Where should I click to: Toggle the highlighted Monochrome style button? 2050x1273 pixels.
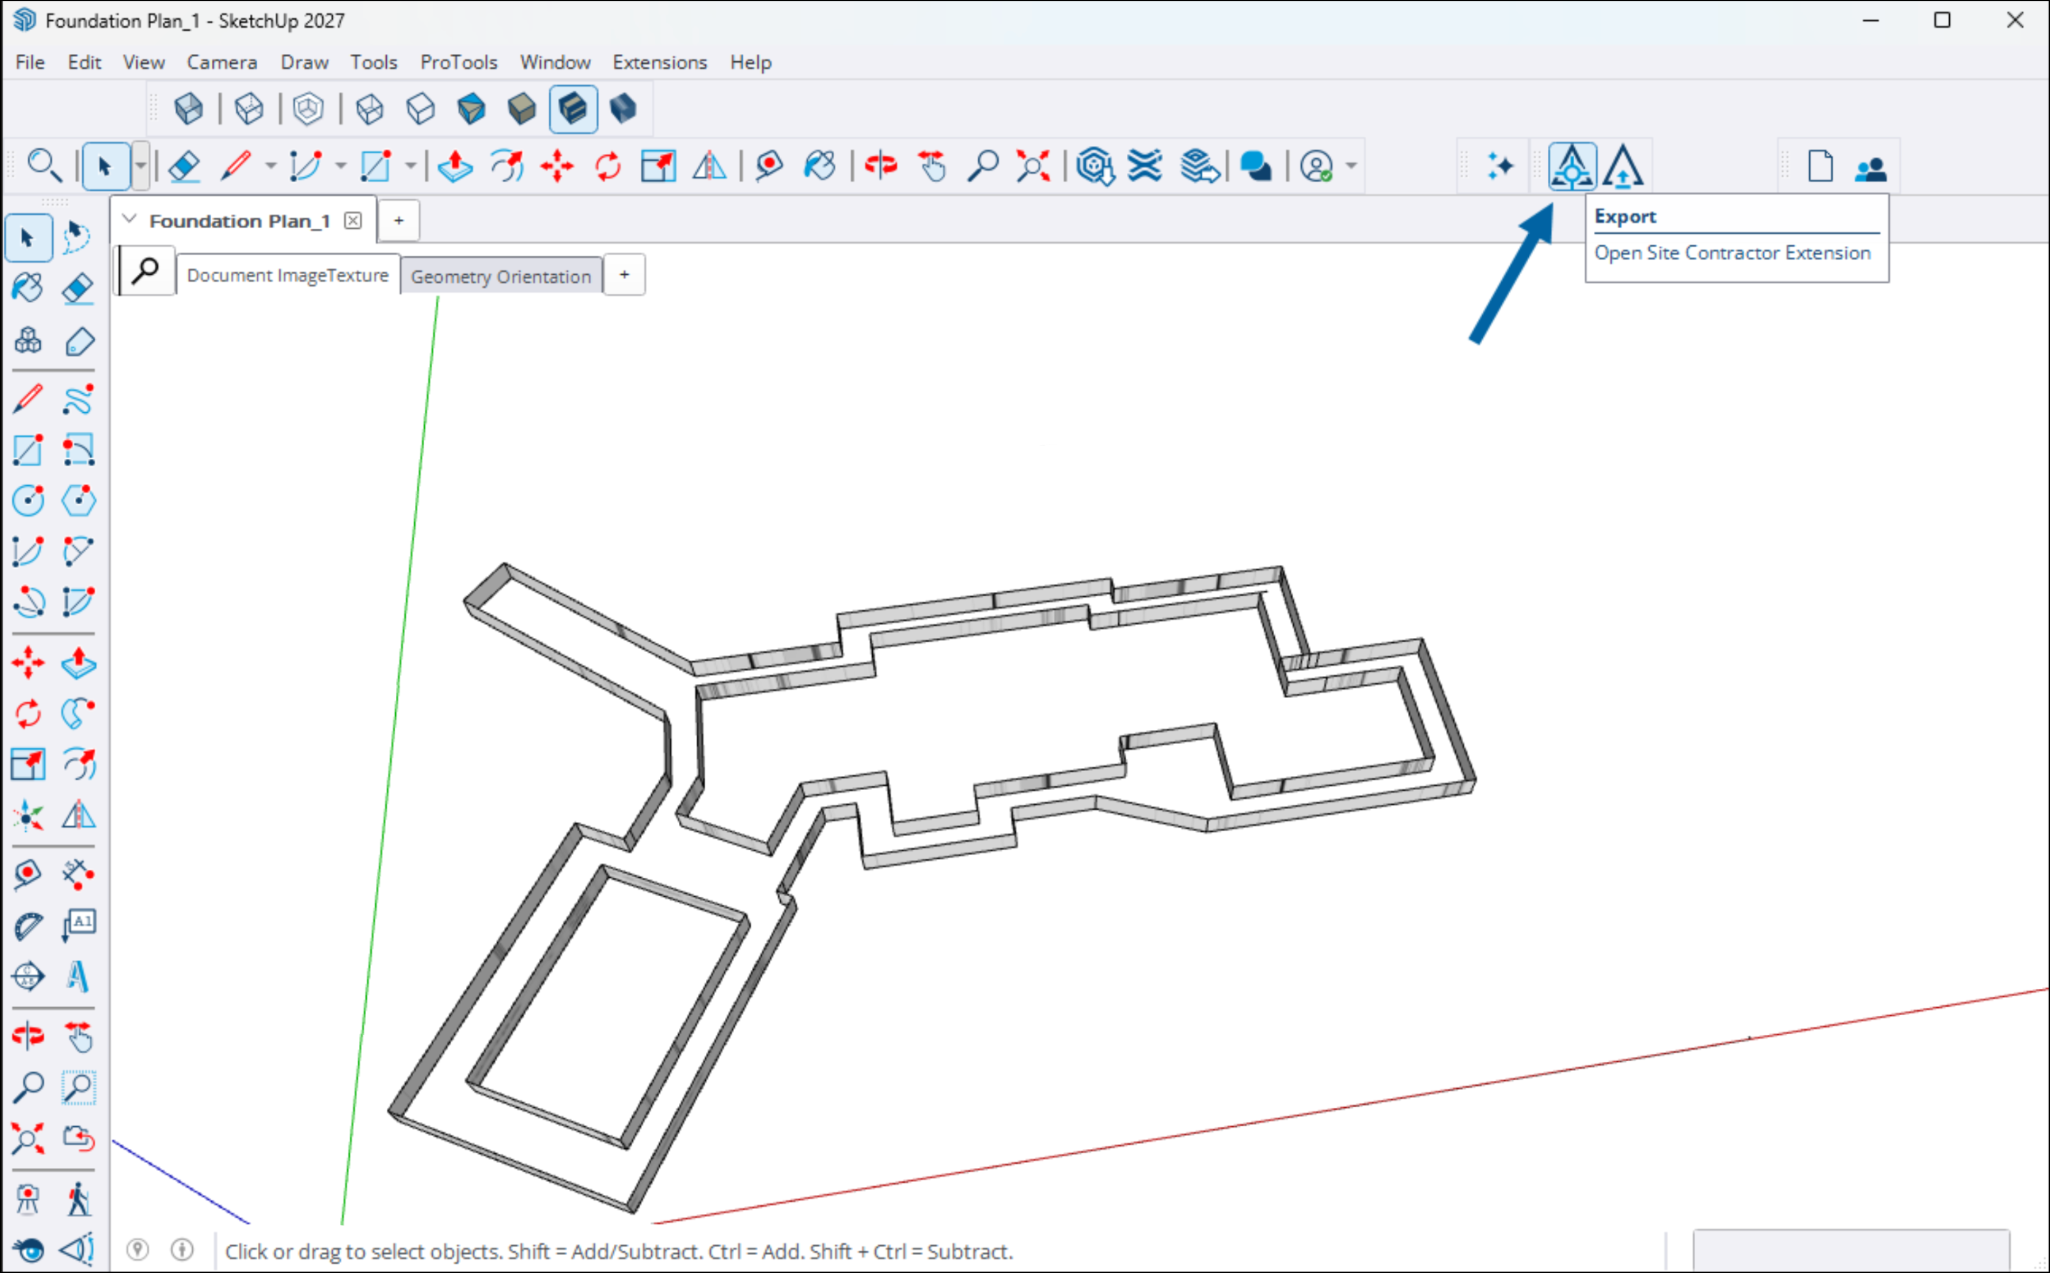tap(573, 108)
